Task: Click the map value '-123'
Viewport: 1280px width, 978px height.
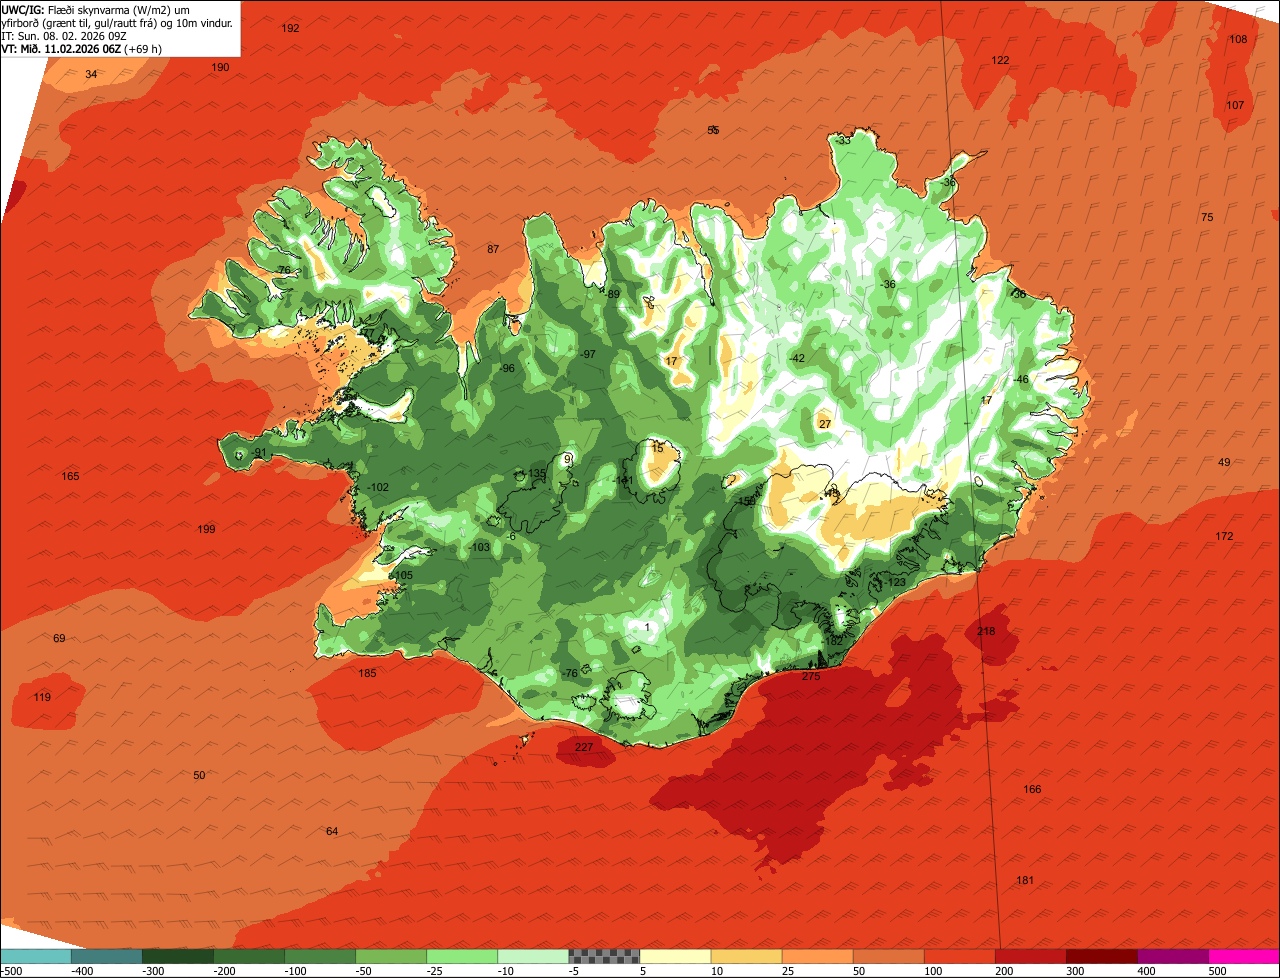Action: pyautogui.click(x=894, y=582)
